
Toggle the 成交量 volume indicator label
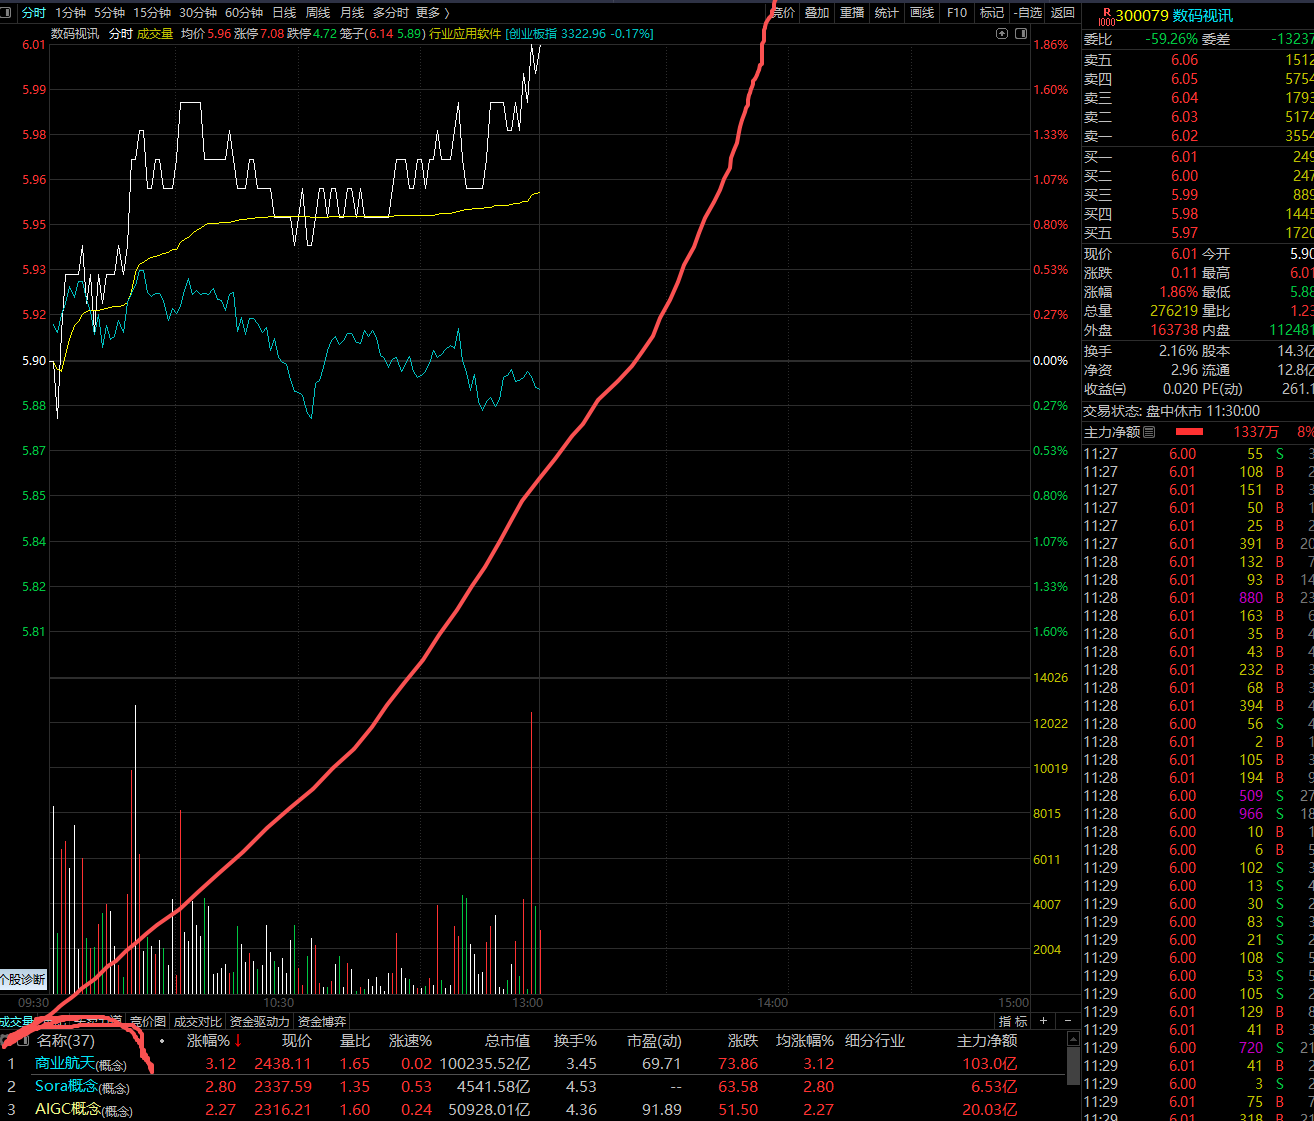pyautogui.click(x=155, y=34)
